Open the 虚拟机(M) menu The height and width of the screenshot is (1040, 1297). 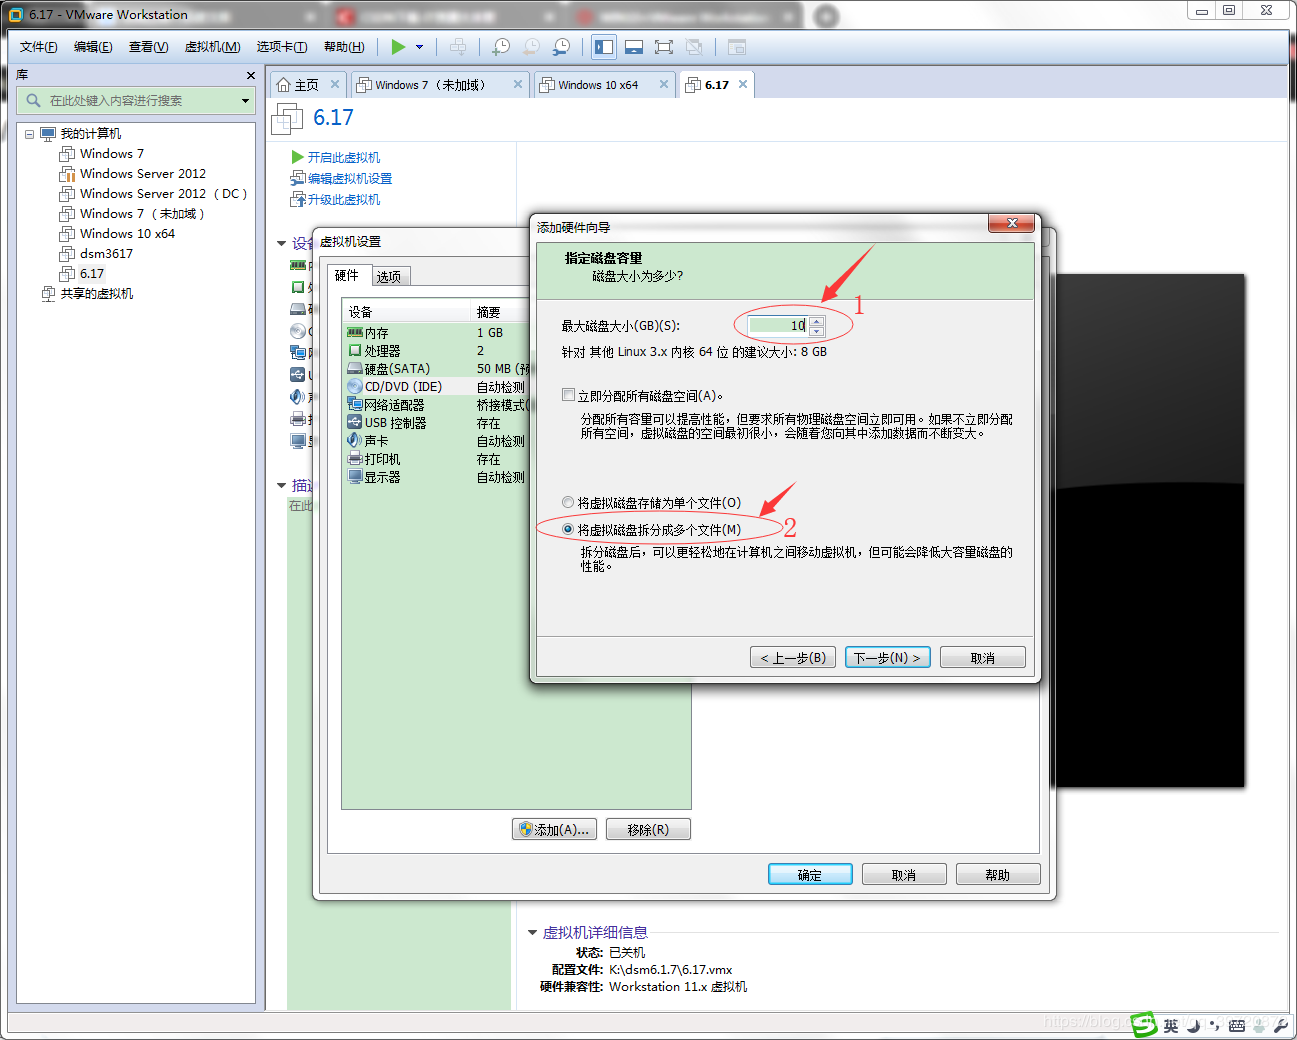[212, 47]
